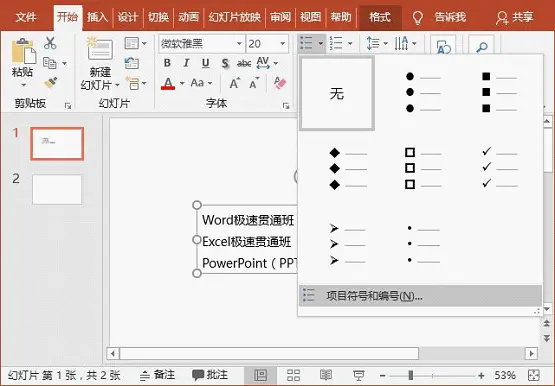Screen dimensions: 555x386
Task: Open the numbering list dropdown arrow
Action: point(350,44)
